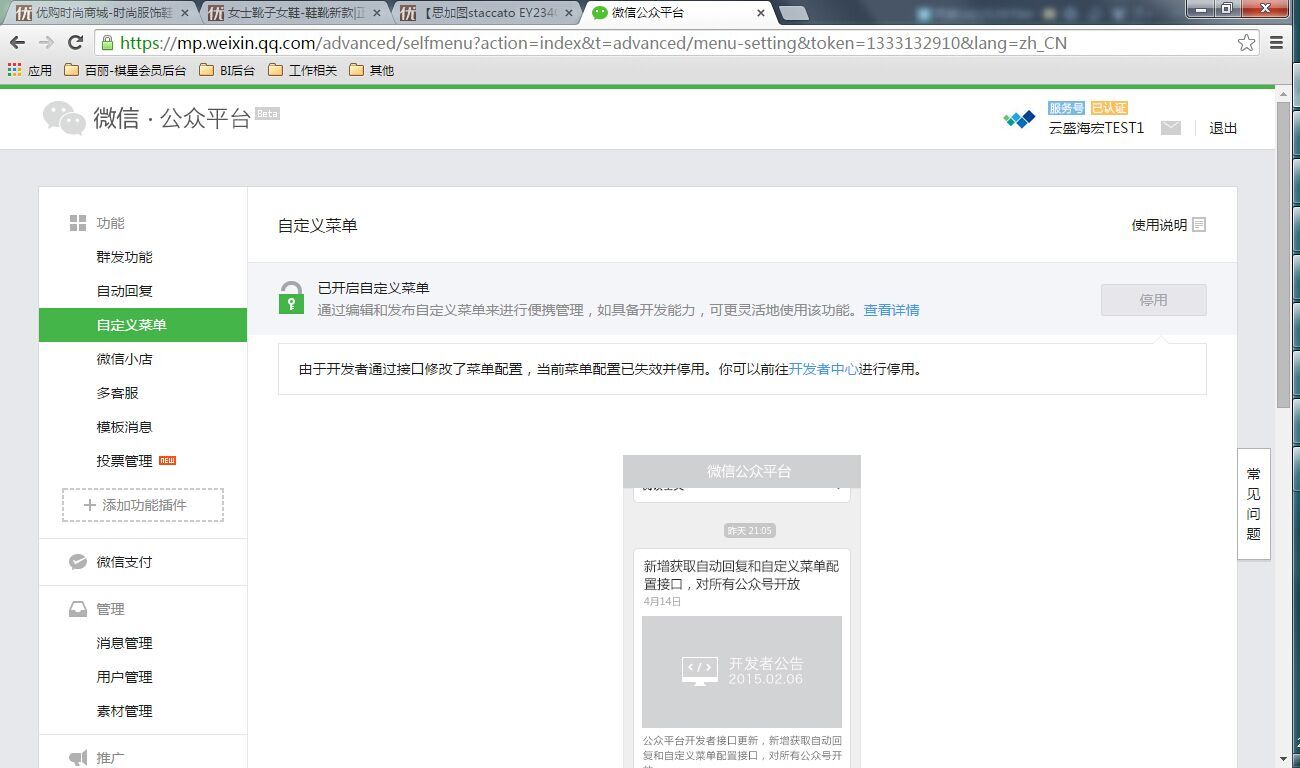
Task: Click the green padlock in the address bar
Action: pos(107,43)
